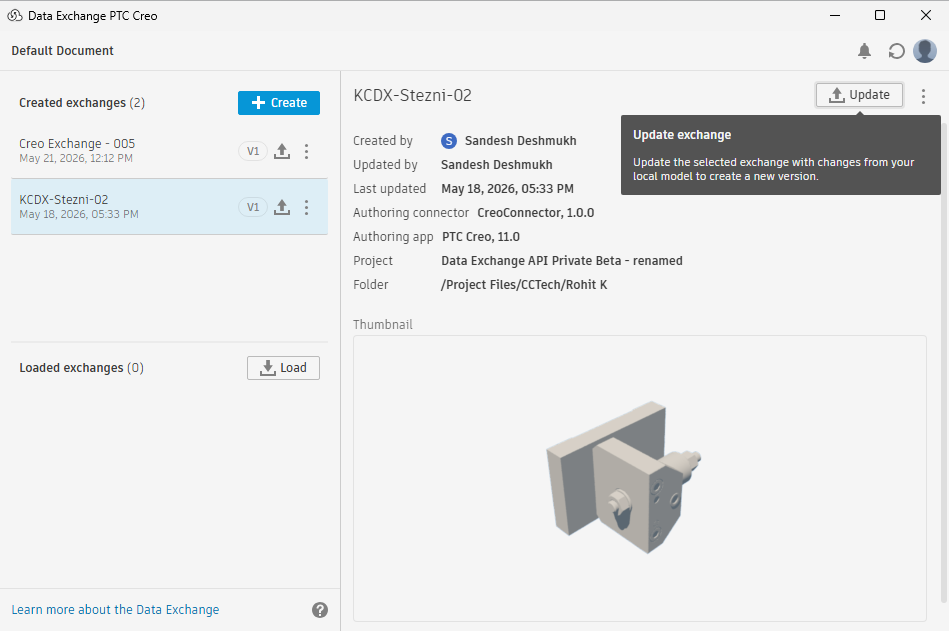The height and width of the screenshot is (631, 949).
Task: Click the details panel vertical scrollbar
Action: [944, 363]
